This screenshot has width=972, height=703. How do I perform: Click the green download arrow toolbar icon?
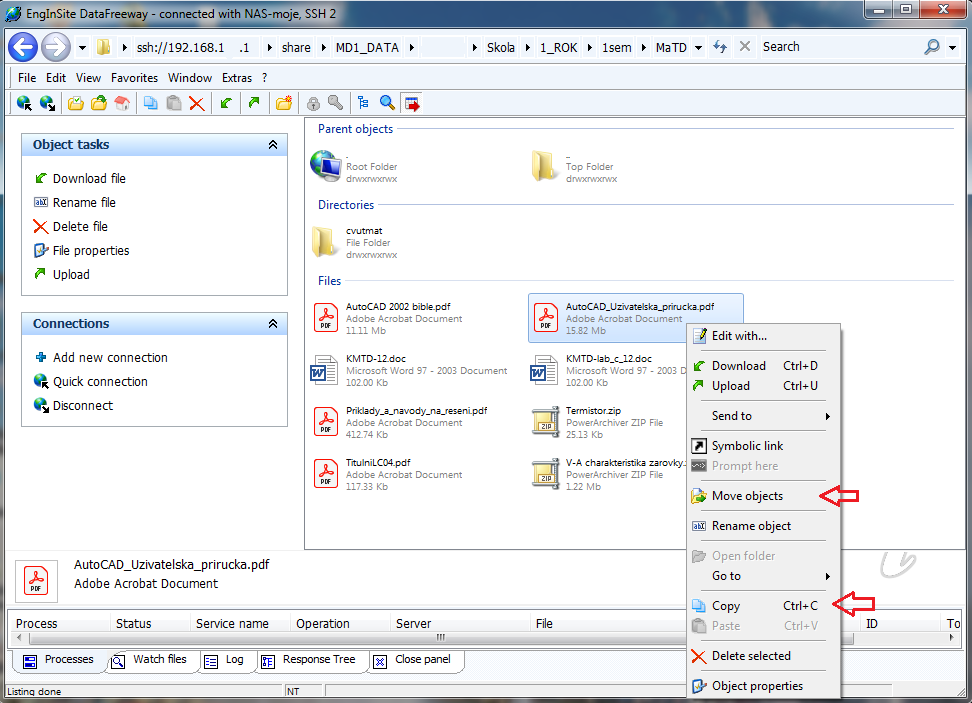point(226,103)
